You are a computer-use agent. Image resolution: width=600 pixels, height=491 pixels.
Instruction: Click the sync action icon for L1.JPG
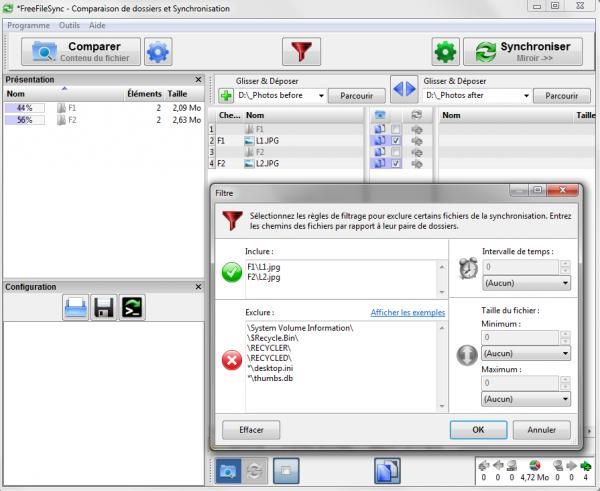pos(416,141)
